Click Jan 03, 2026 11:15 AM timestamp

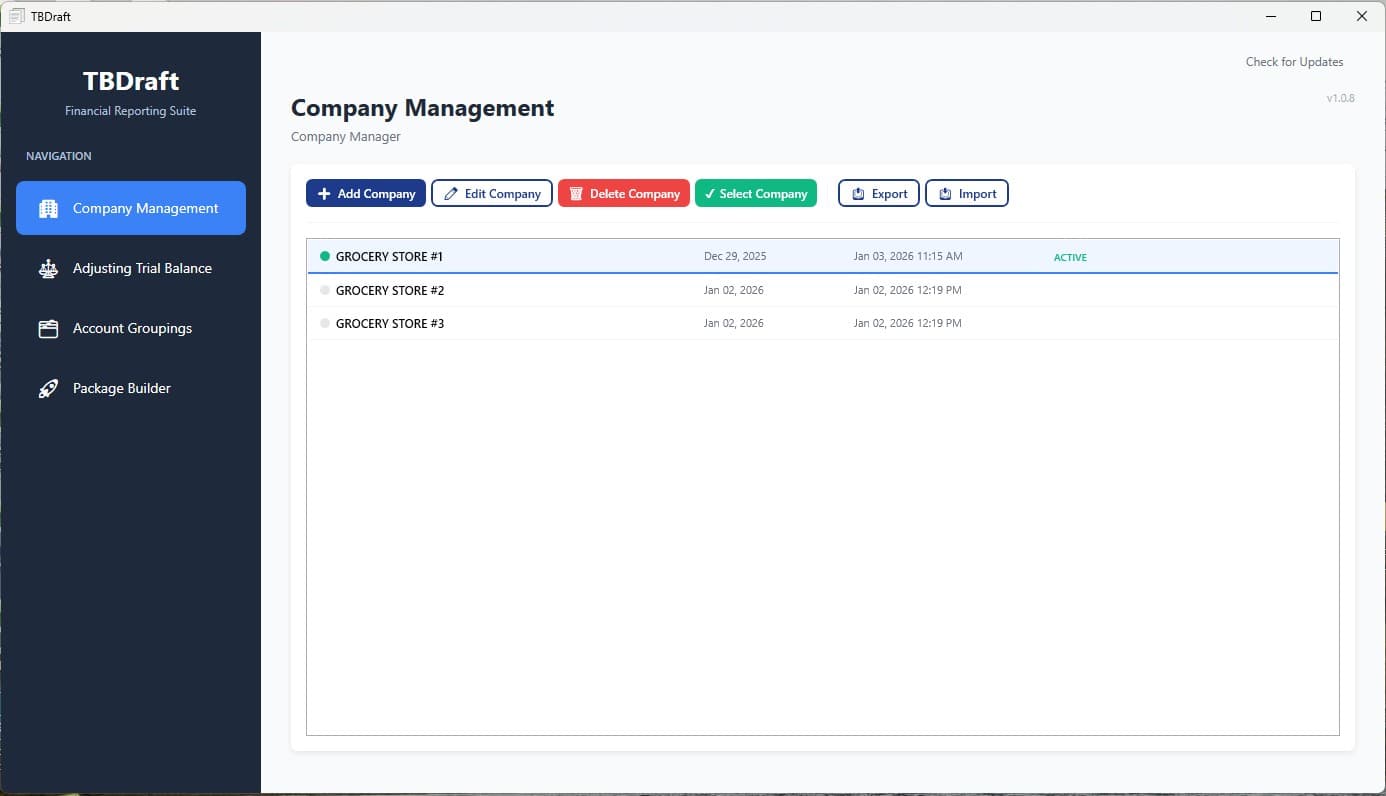pos(908,256)
